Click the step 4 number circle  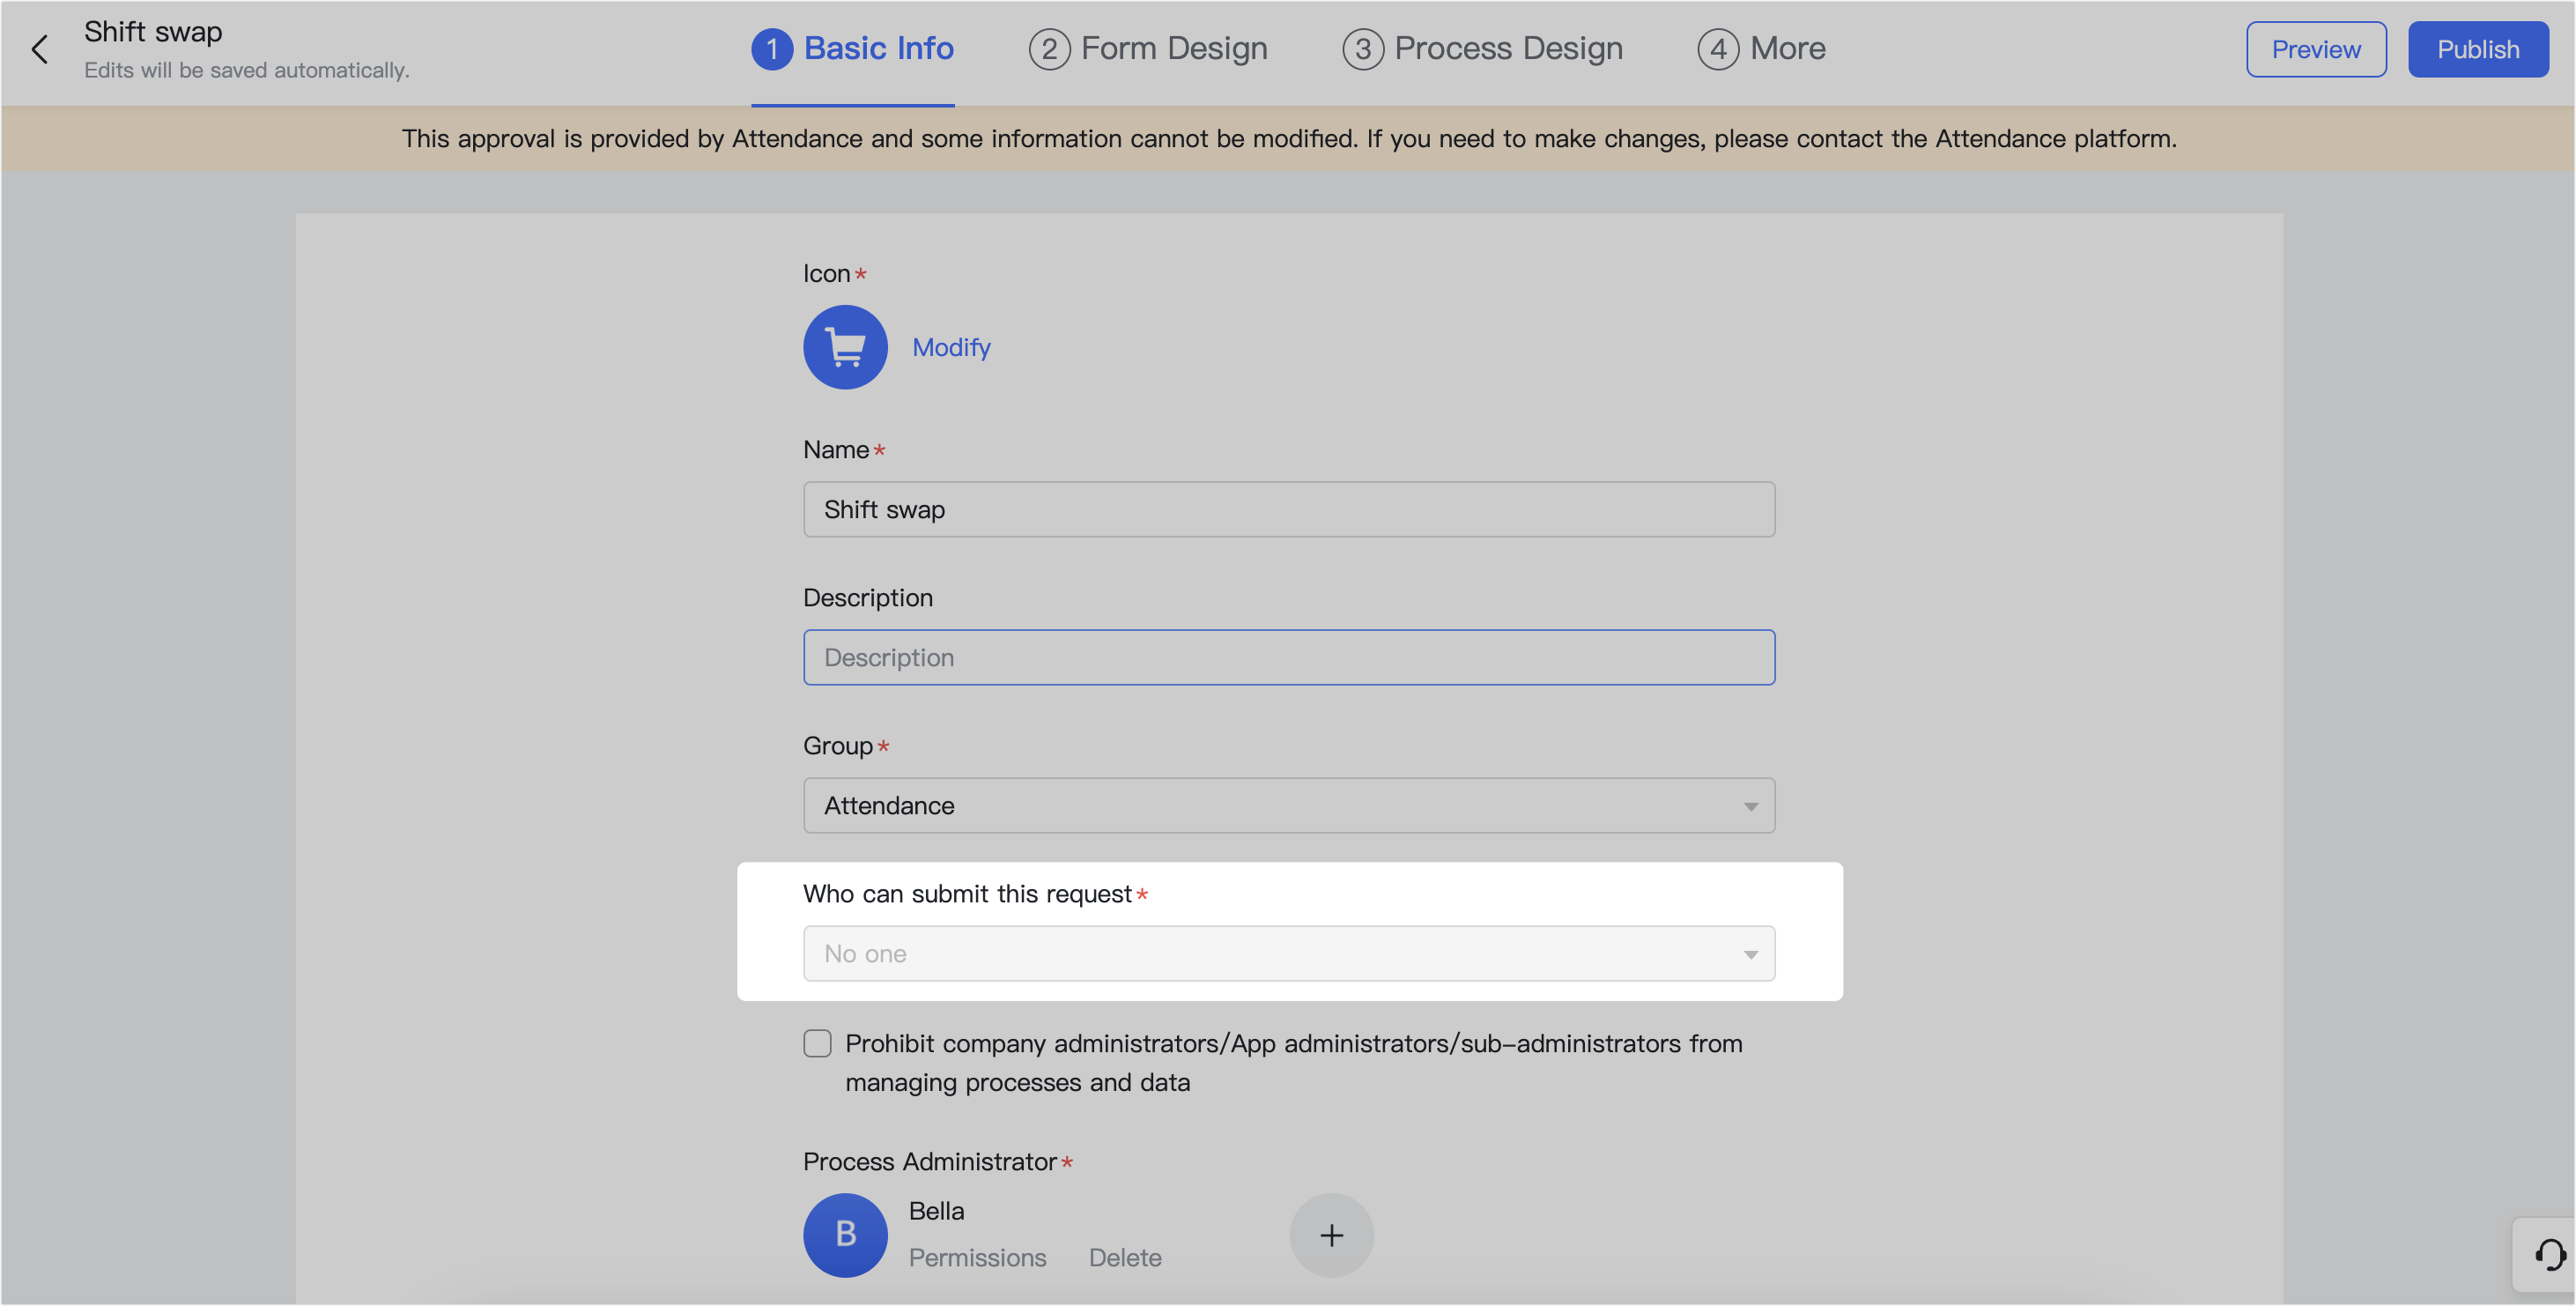click(1717, 49)
